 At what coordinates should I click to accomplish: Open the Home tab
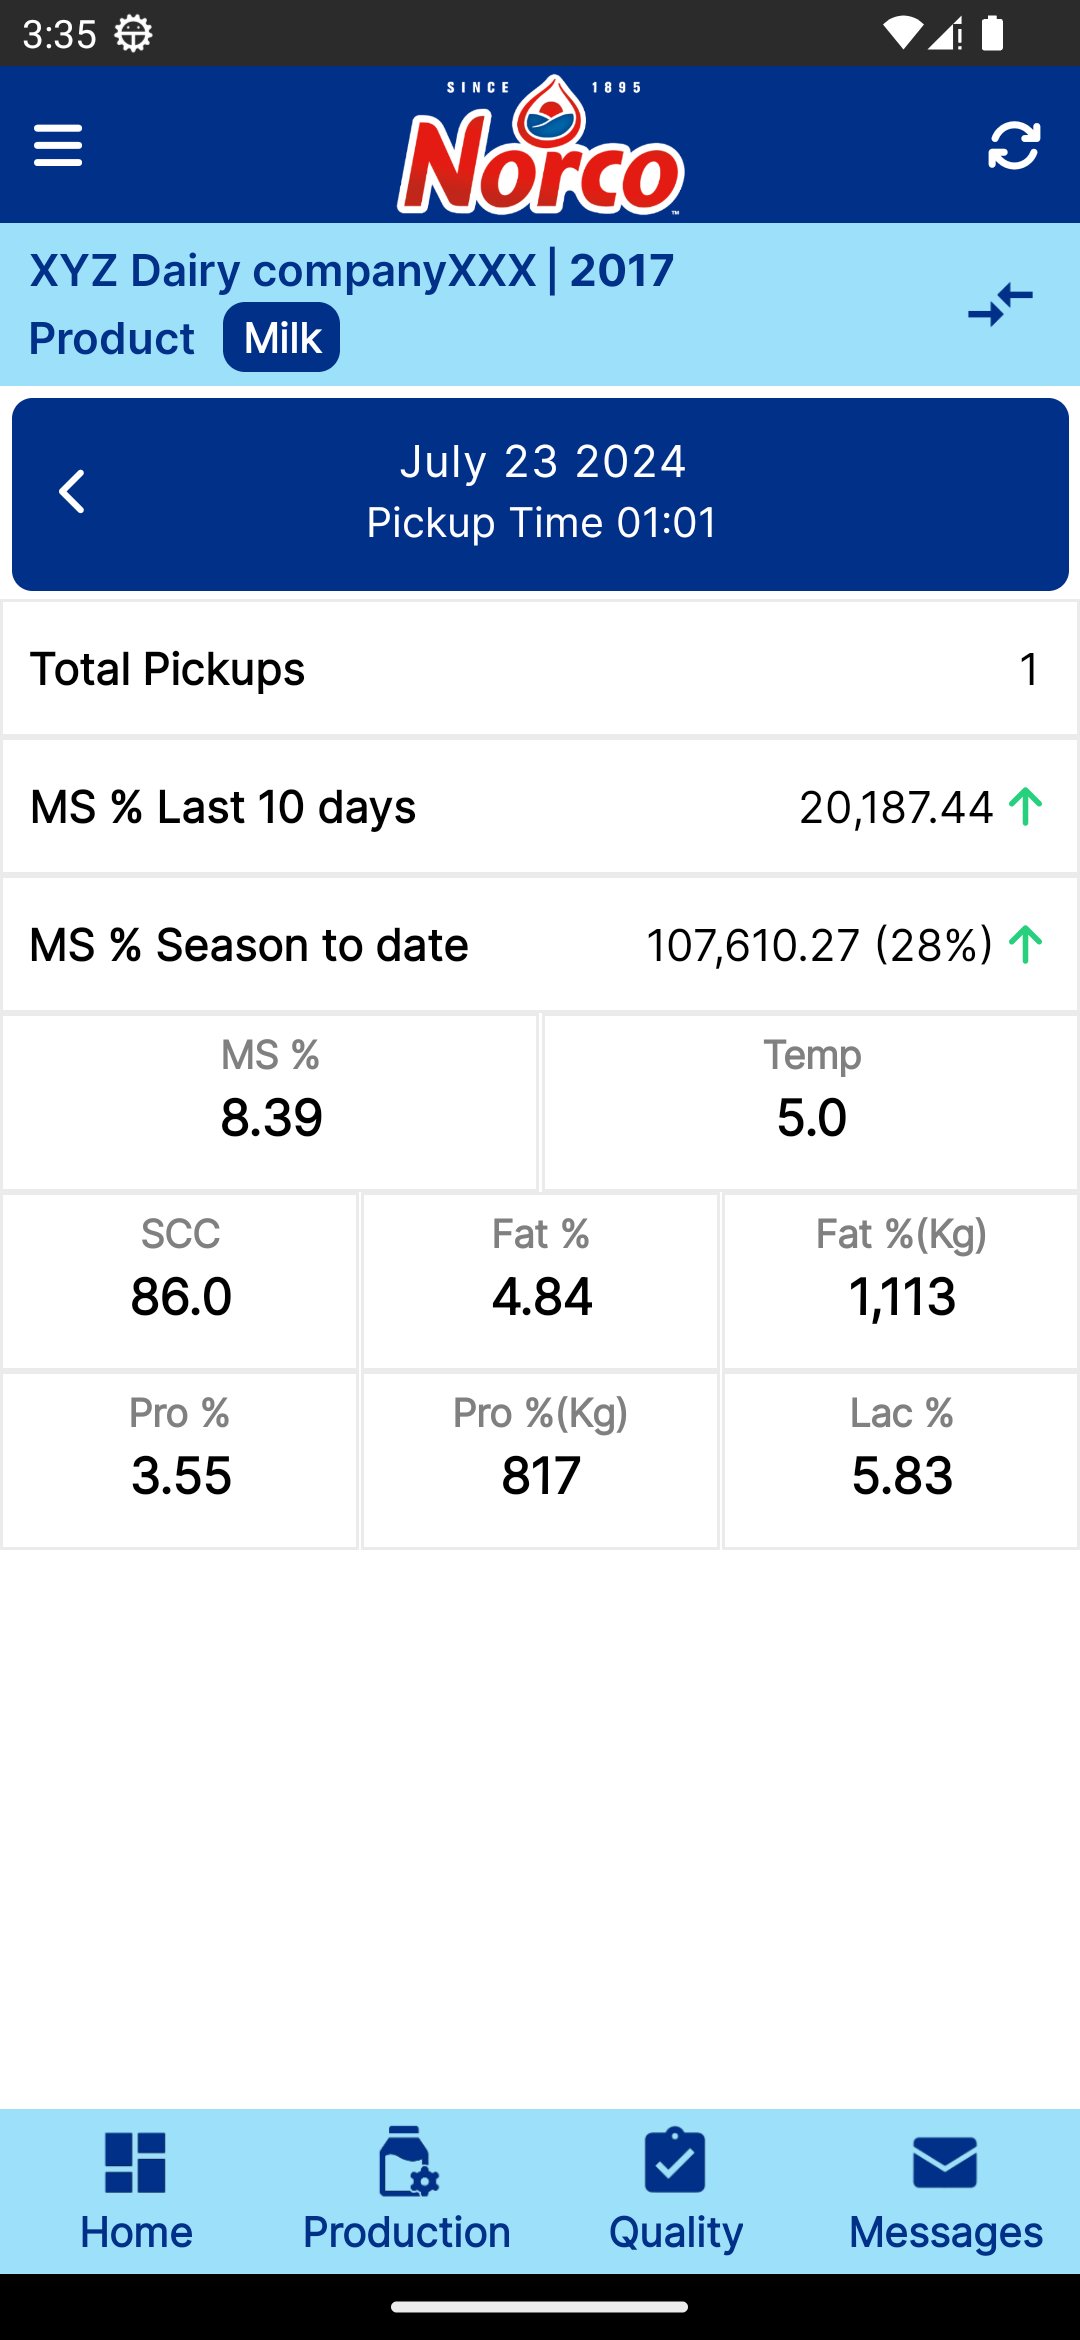click(136, 2190)
